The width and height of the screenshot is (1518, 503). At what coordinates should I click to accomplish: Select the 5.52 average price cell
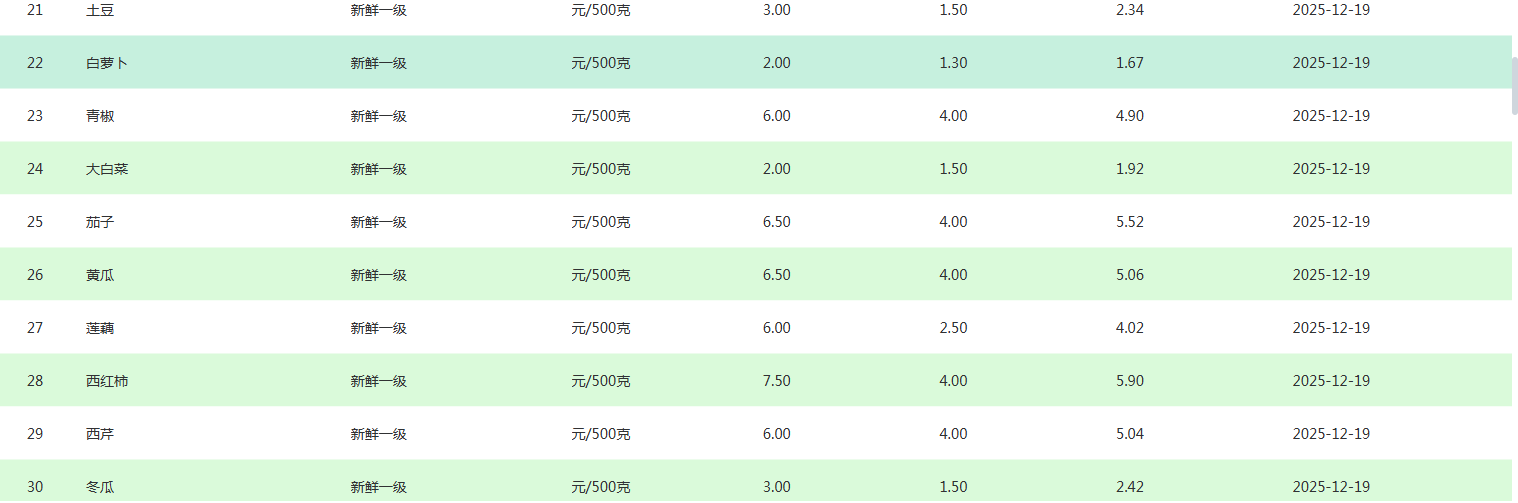[x=1130, y=222]
